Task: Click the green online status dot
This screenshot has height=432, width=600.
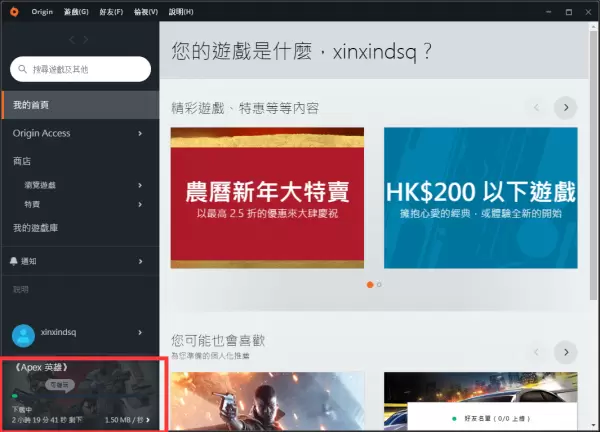Action: coord(454,419)
